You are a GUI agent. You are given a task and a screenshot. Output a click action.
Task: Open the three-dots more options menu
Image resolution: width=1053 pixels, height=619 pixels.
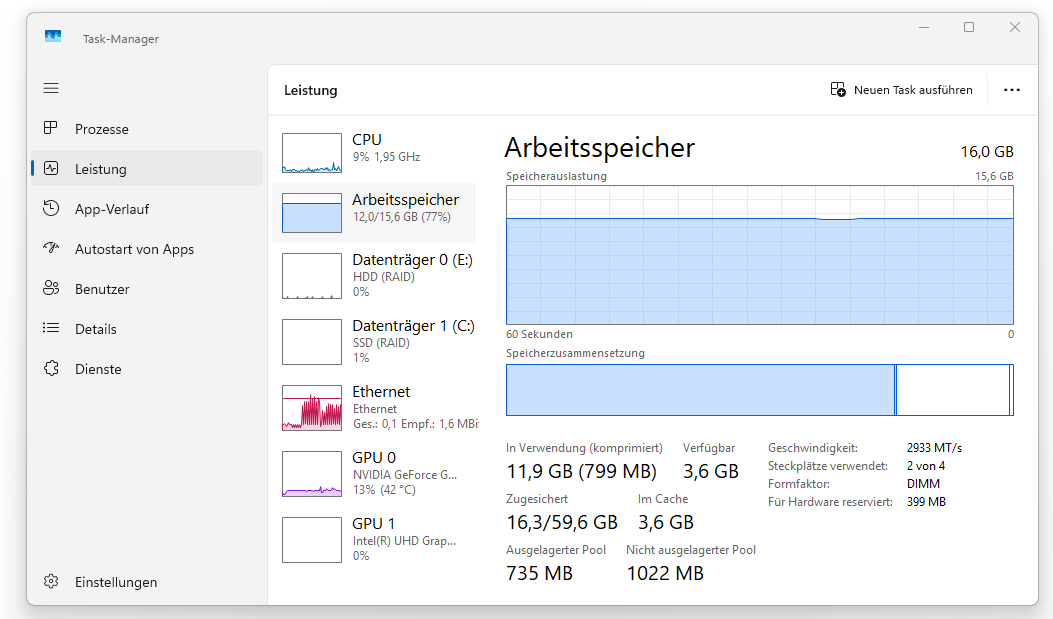1012,90
